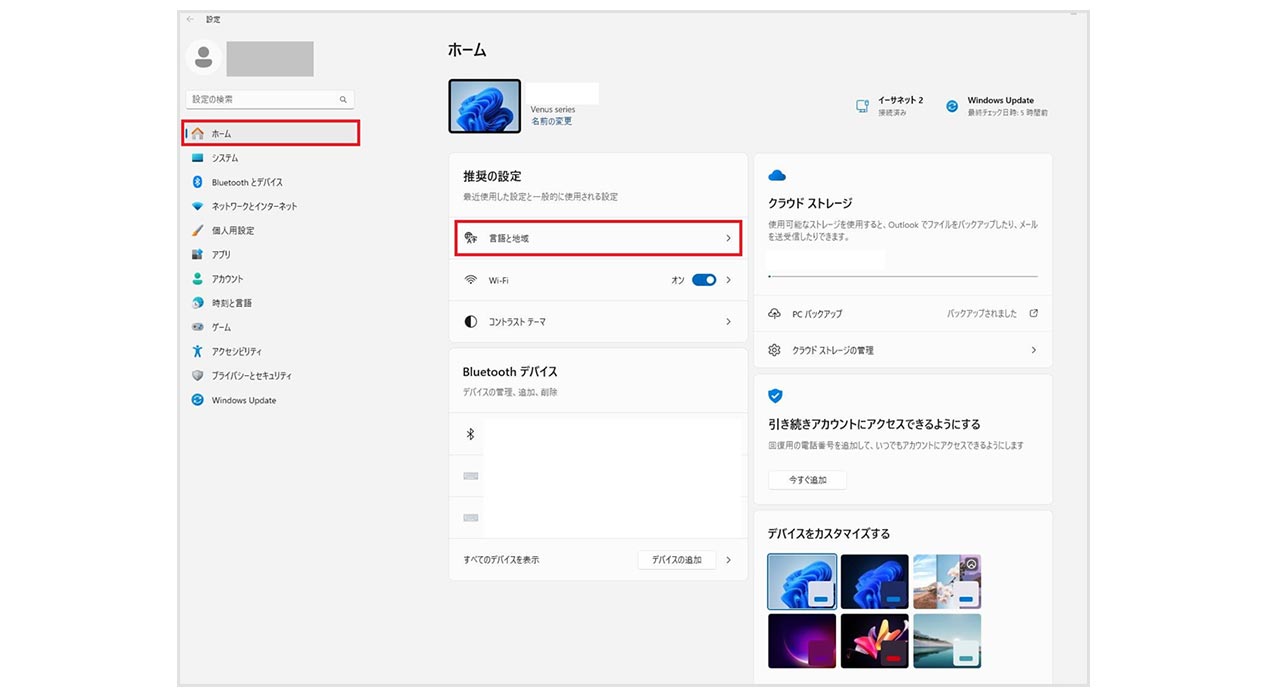Expand the クラウド ストレージの管理 chevron
The image size is (1266, 698).
tap(1033, 350)
